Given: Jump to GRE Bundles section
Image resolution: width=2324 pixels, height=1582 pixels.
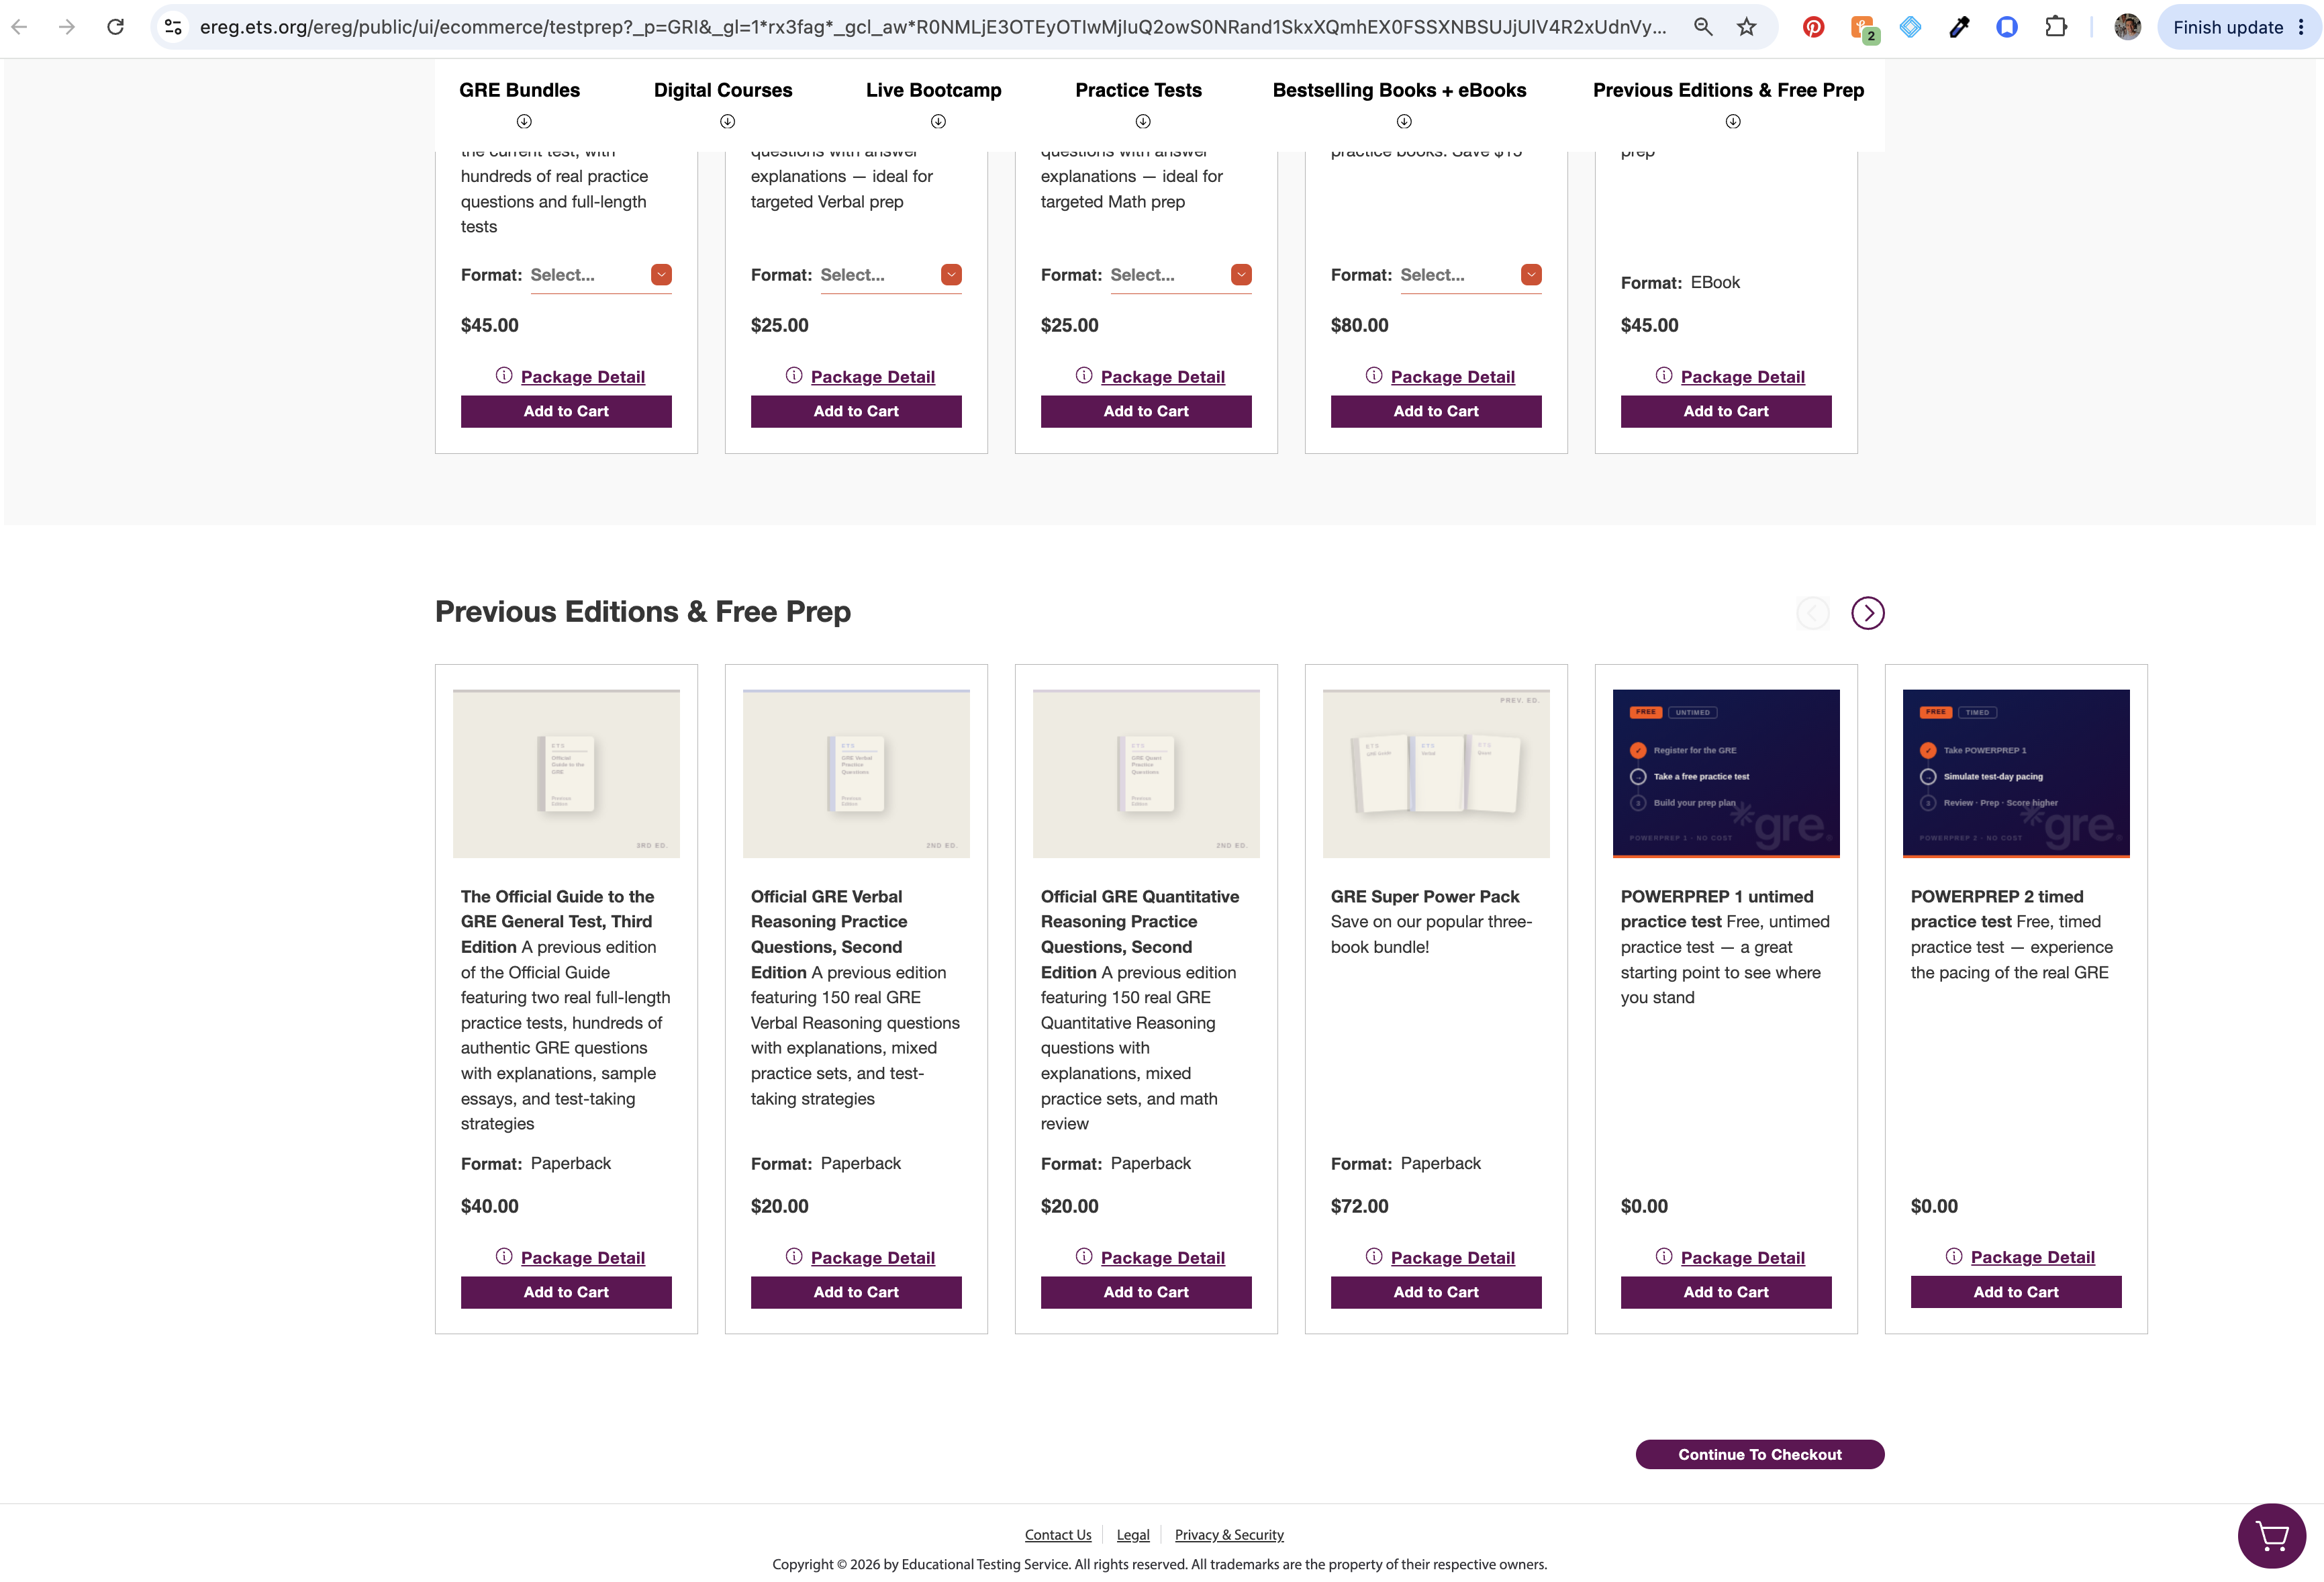Looking at the screenshot, I should click(x=519, y=90).
